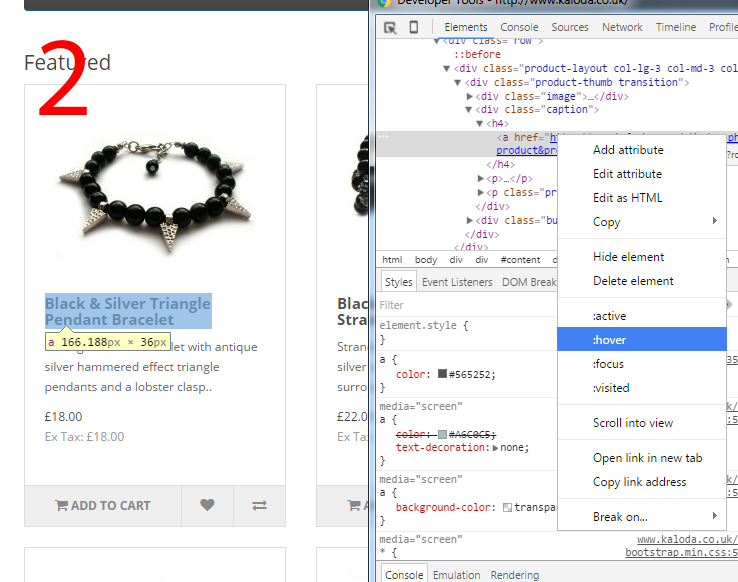Collapse the product-layout div node

tap(447, 69)
